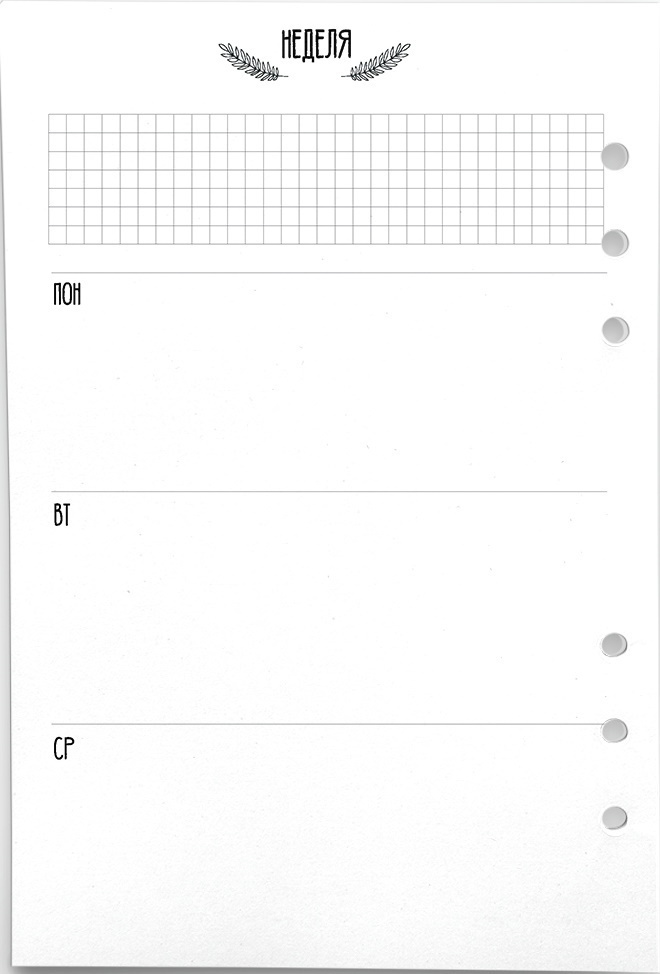660x974 pixels.
Task: Click the divider line above ПОН
Action: coord(329,272)
